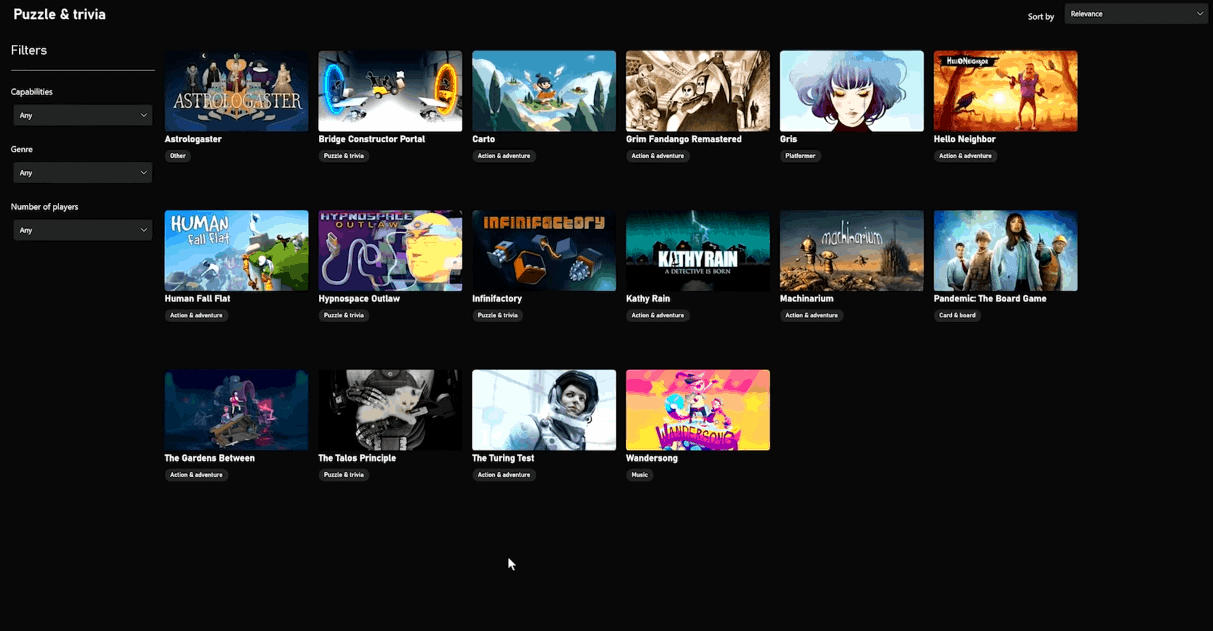This screenshot has width=1213, height=631.
Task: Open the Genre filter dropdown
Action: (82, 172)
